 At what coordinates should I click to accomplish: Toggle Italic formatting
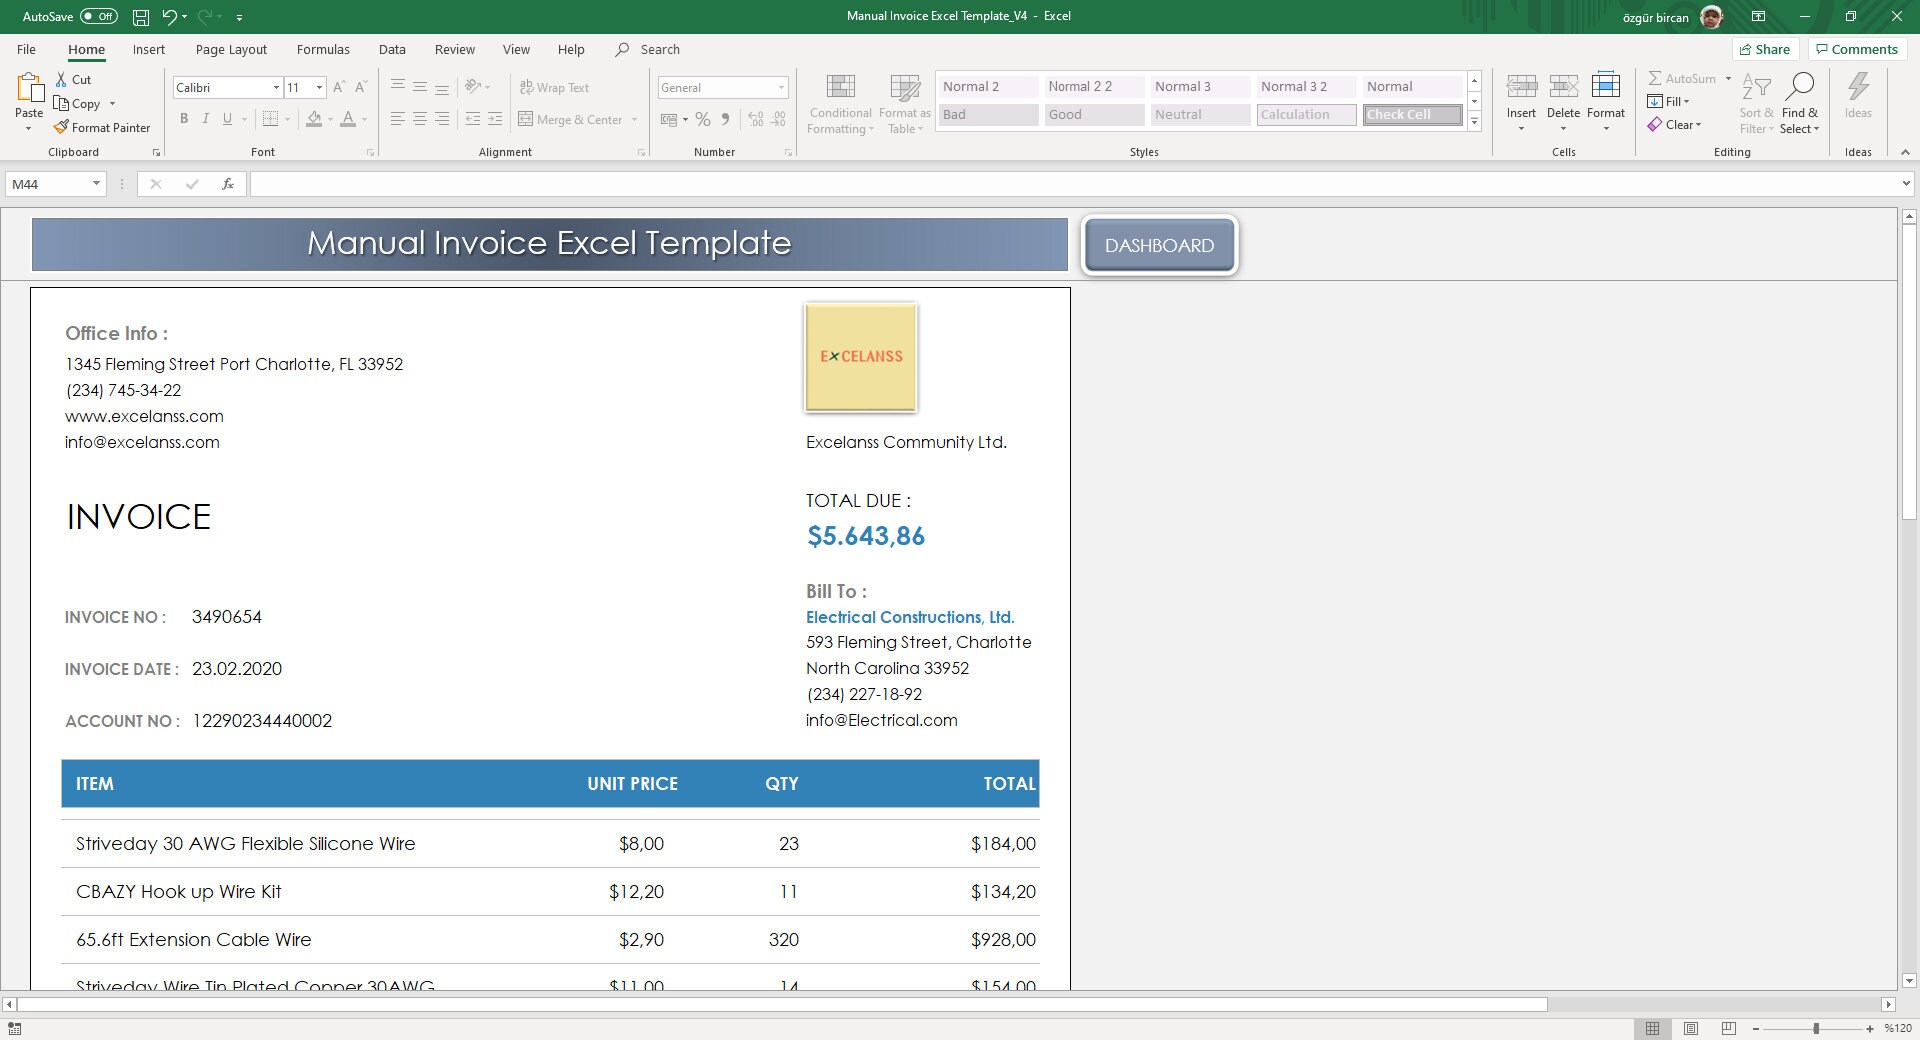click(x=206, y=119)
